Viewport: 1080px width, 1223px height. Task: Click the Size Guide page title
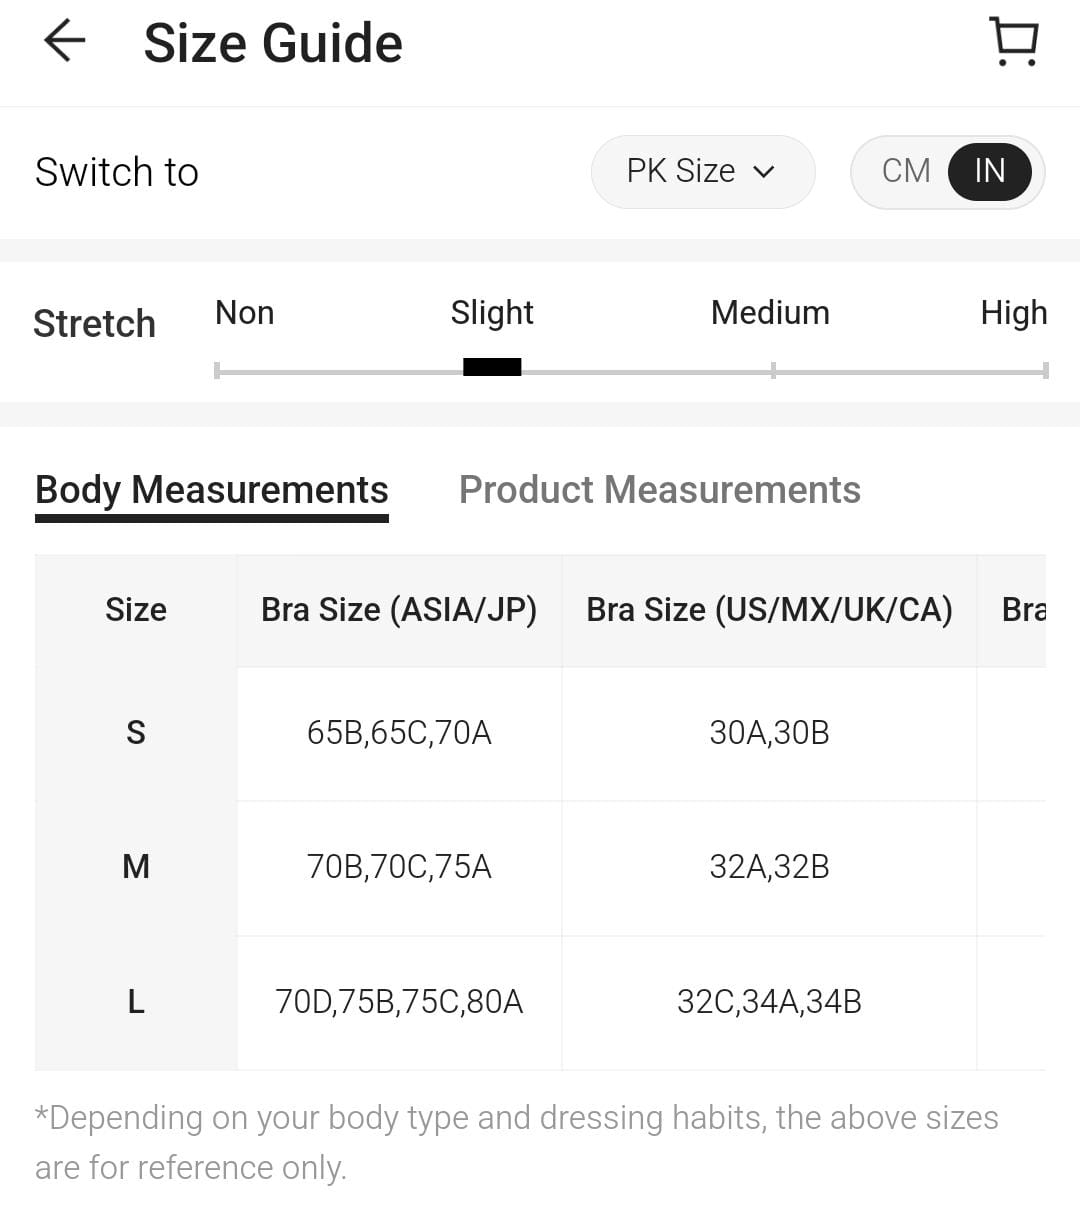click(x=272, y=44)
